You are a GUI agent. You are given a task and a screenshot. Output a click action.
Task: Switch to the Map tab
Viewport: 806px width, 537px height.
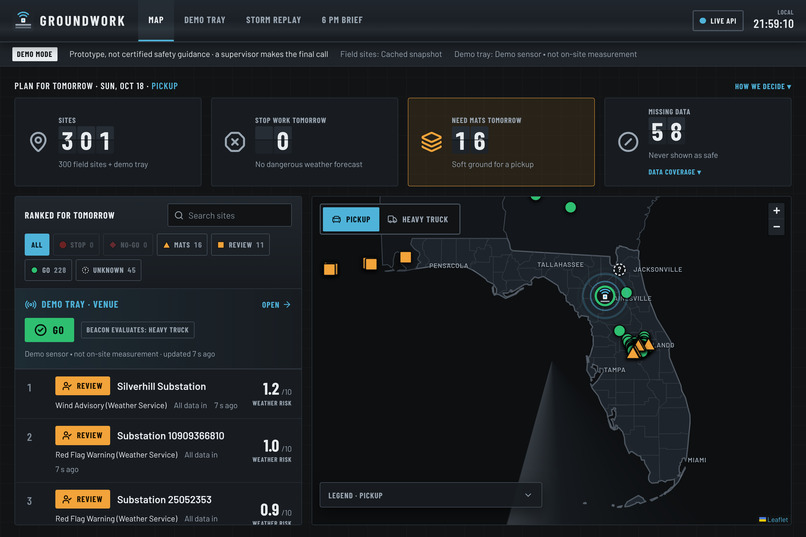click(156, 20)
